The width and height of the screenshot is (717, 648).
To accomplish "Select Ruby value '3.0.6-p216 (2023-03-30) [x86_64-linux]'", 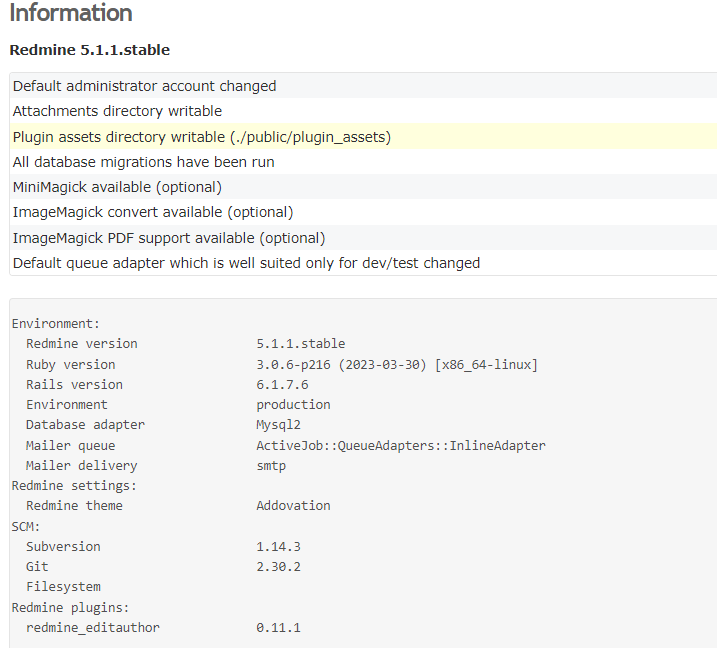I will coord(397,364).
